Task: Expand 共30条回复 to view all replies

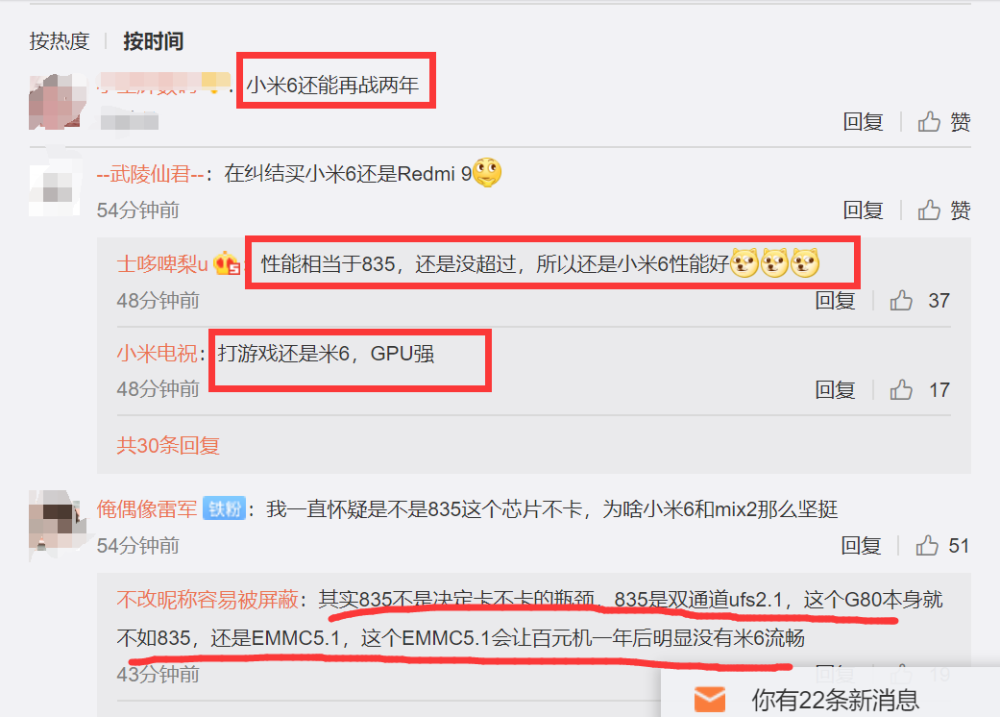Action: pyautogui.click(x=168, y=445)
